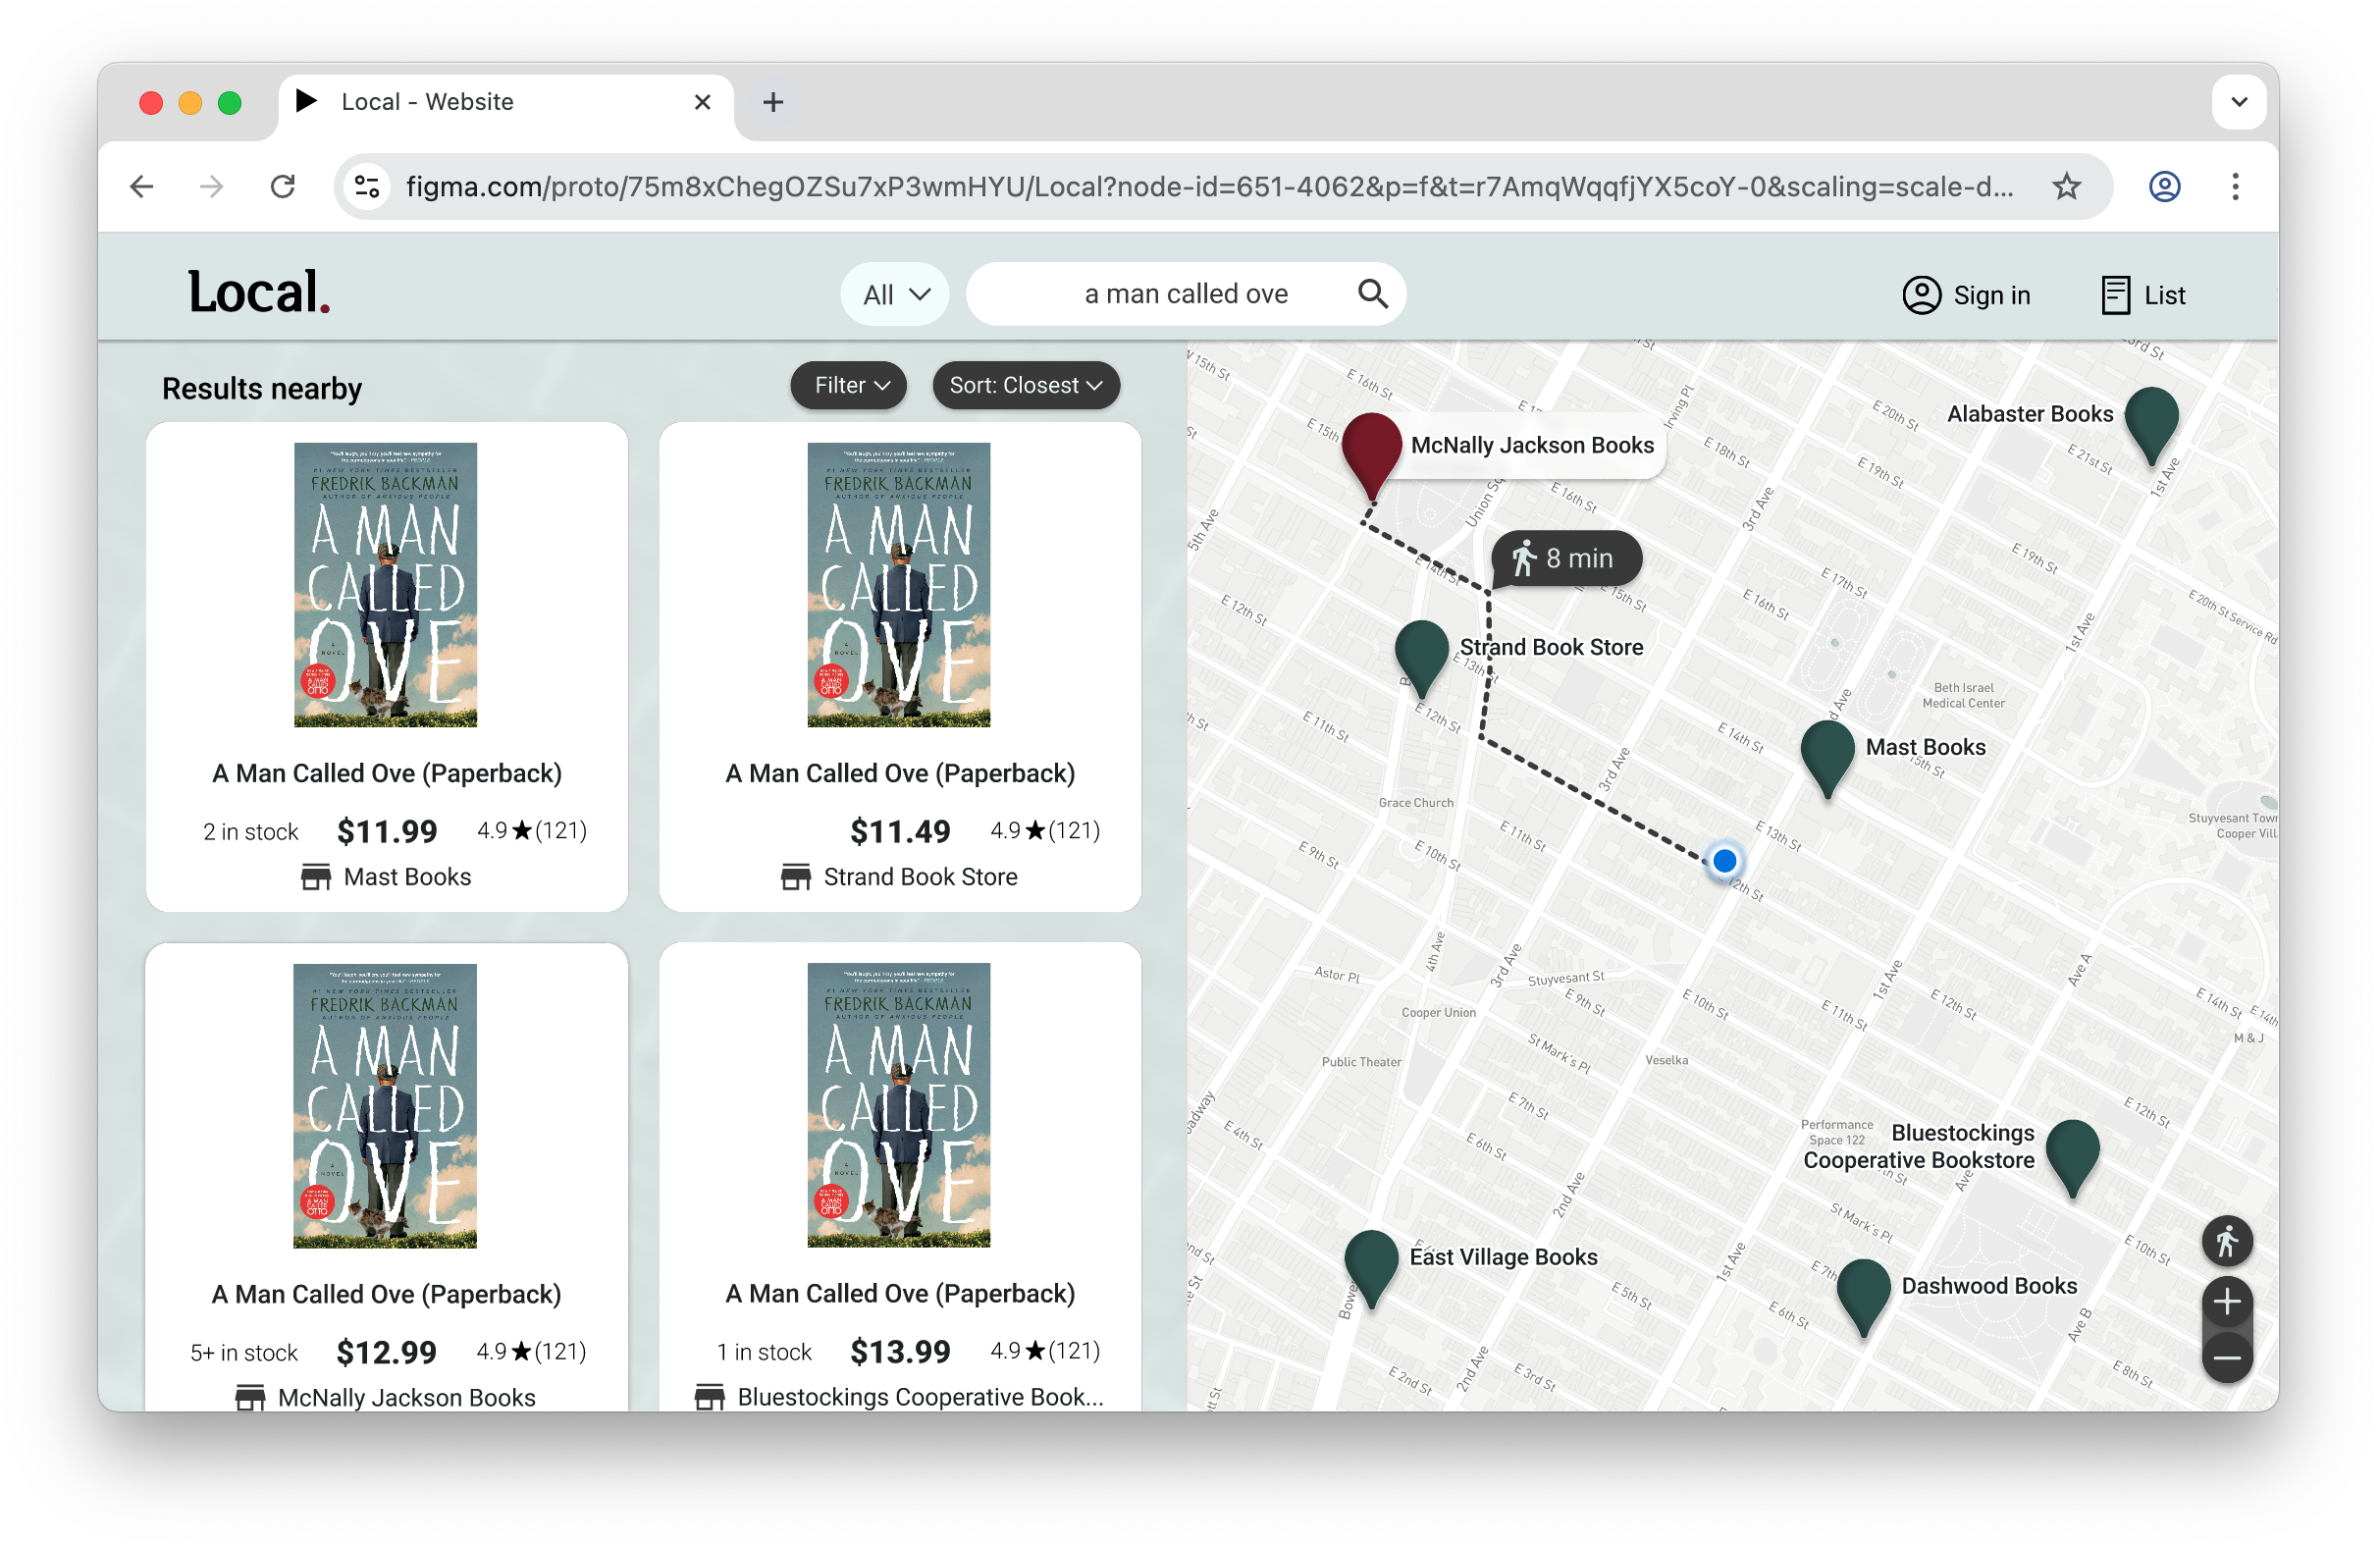Click the search magnifier icon

coord(1373,294)
